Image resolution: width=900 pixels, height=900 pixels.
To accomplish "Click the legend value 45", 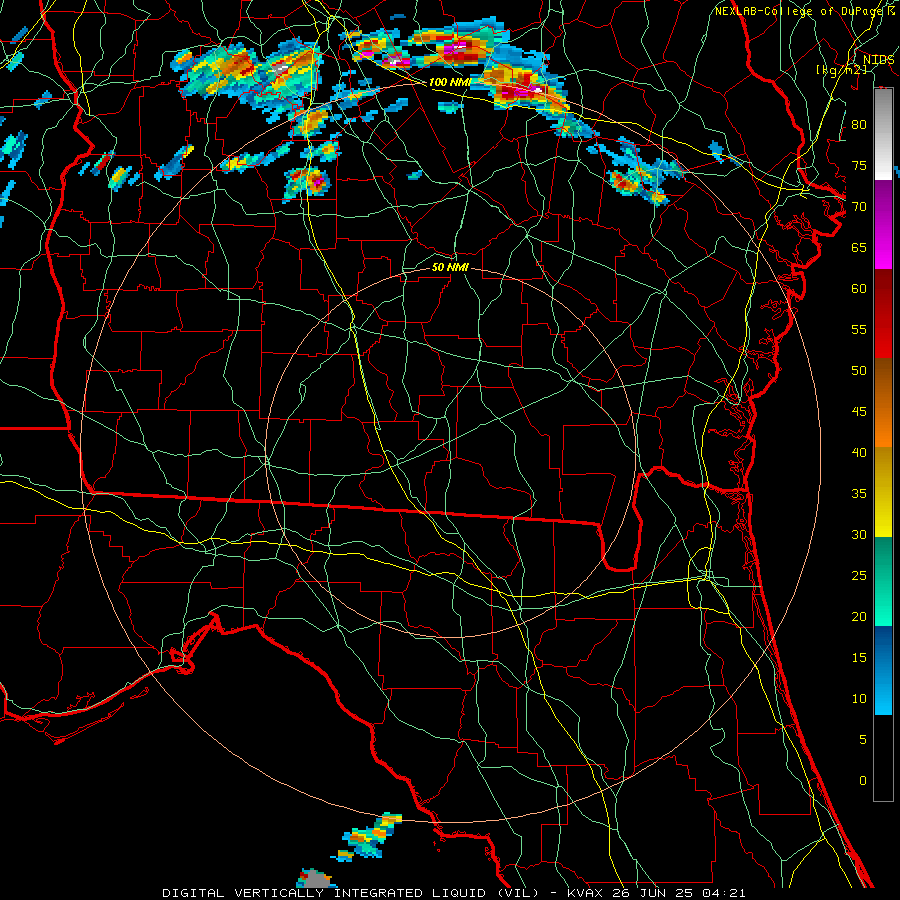I will 859,412.
